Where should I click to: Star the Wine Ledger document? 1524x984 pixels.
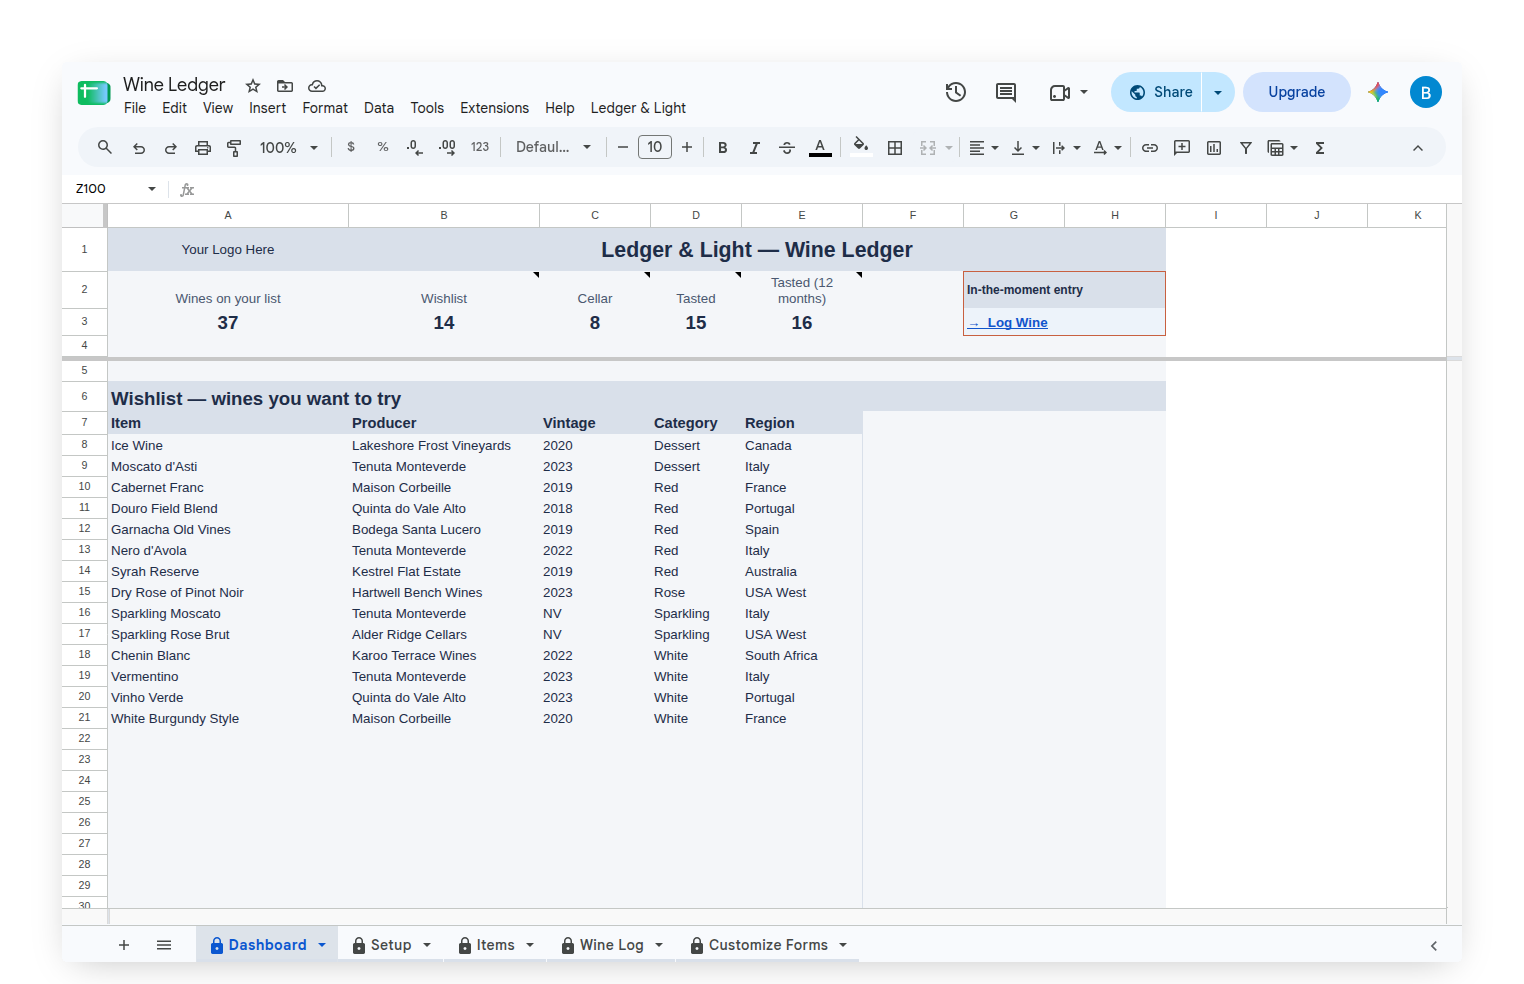pyautogui.click(x=253, y=86)
